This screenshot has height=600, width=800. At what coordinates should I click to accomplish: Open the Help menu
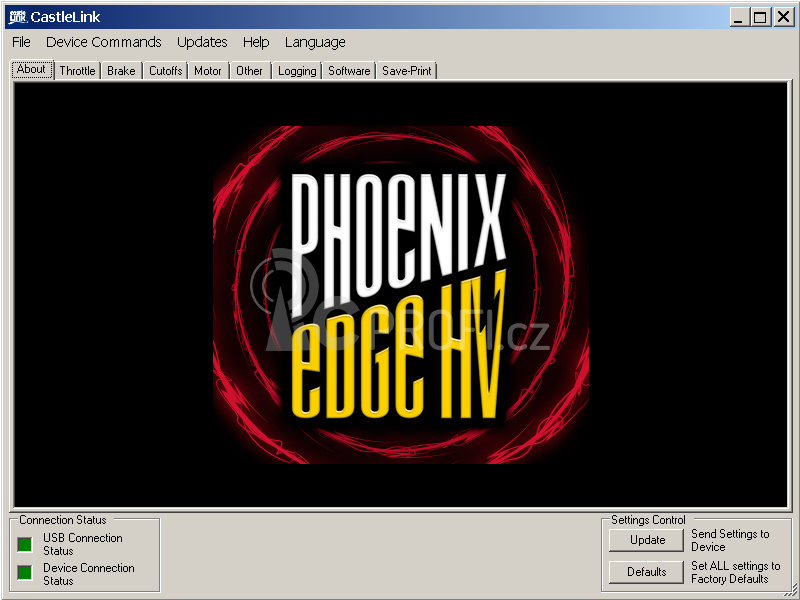coord(256,42)
